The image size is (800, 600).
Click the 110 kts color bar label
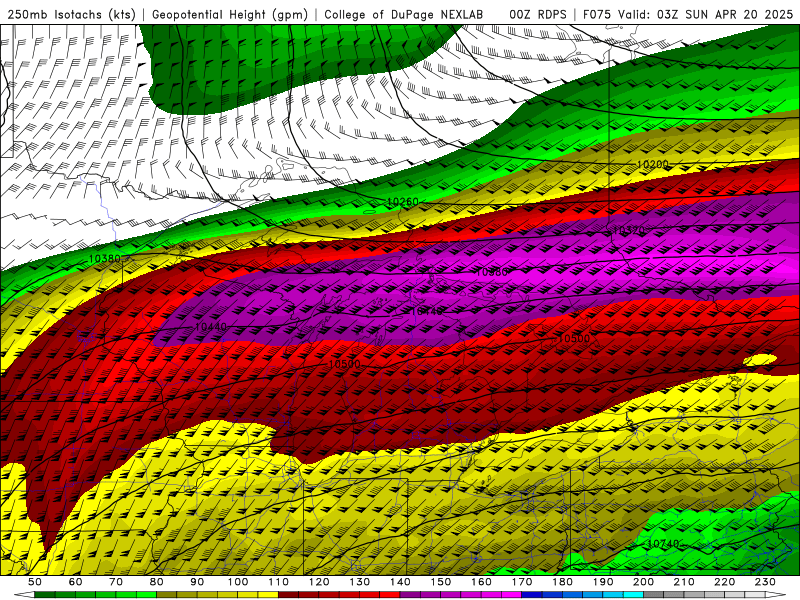279,582
